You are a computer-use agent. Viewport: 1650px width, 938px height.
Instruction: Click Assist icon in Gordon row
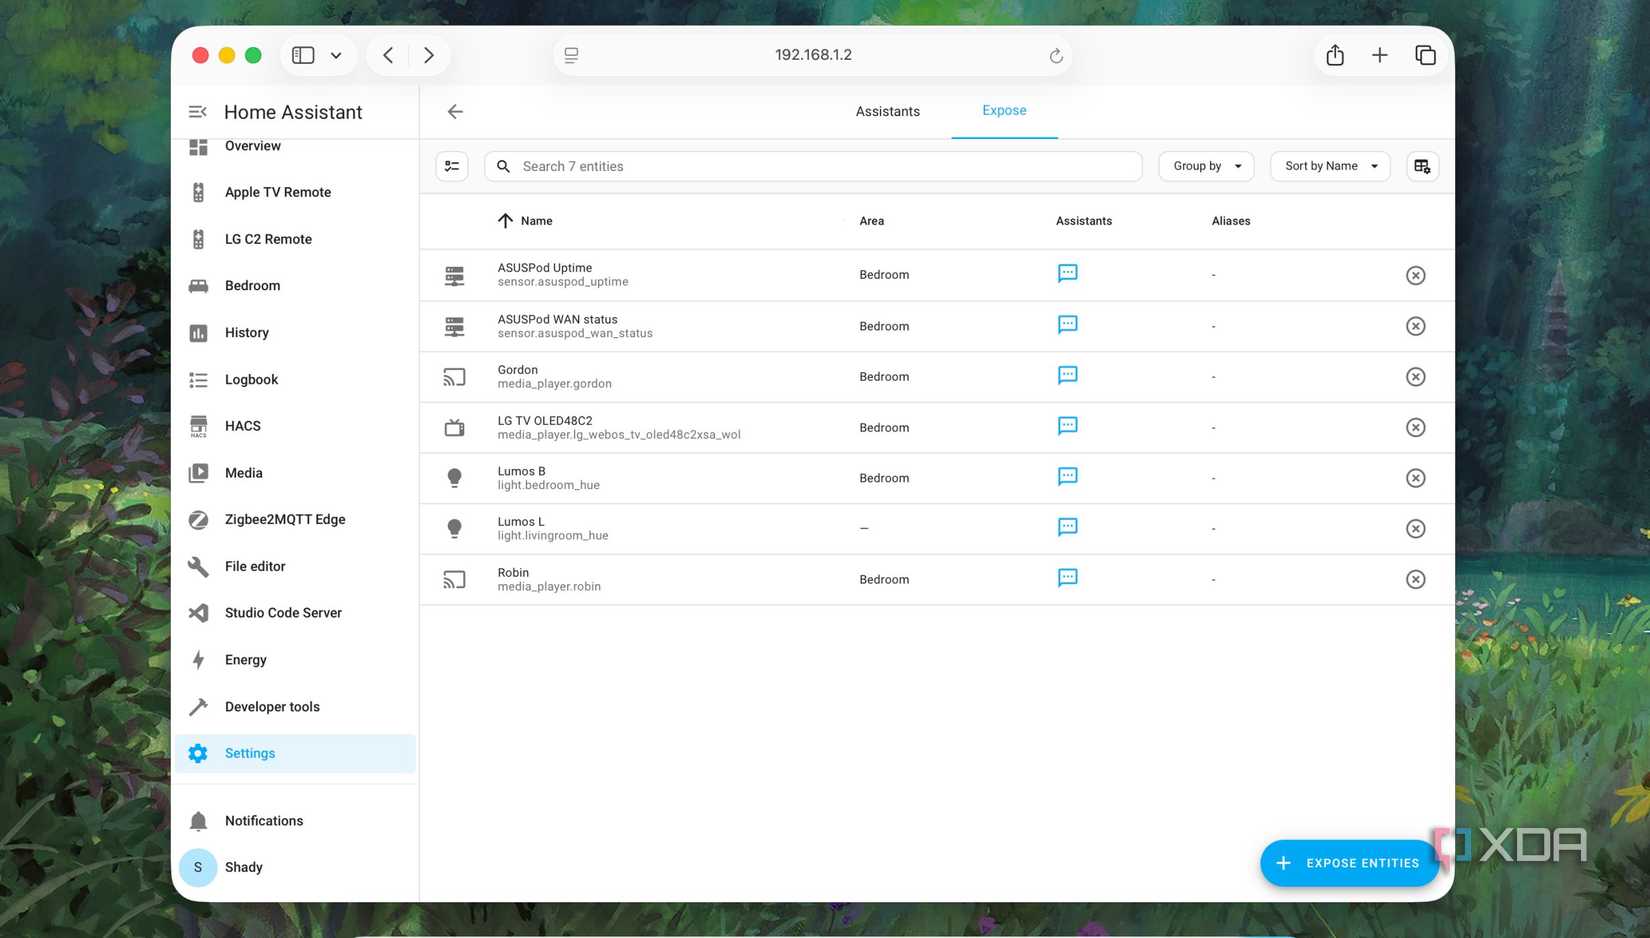[x=1068, y=376]
